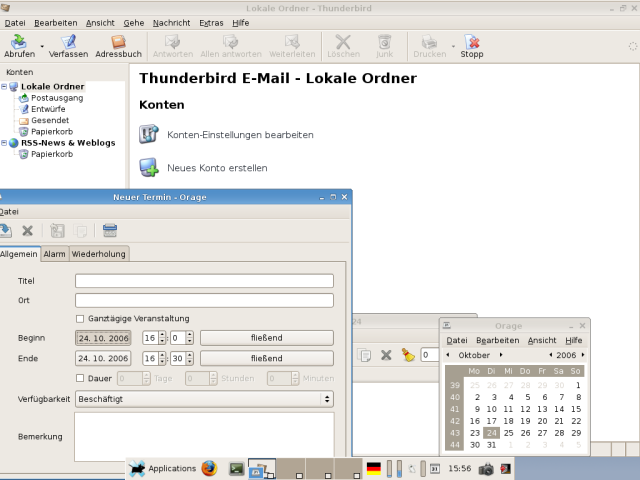The width and height of the screenshot is (640, 480).
Task: Open the Bearbeiten menu in Thunderbird
Action: click(56, 23)
